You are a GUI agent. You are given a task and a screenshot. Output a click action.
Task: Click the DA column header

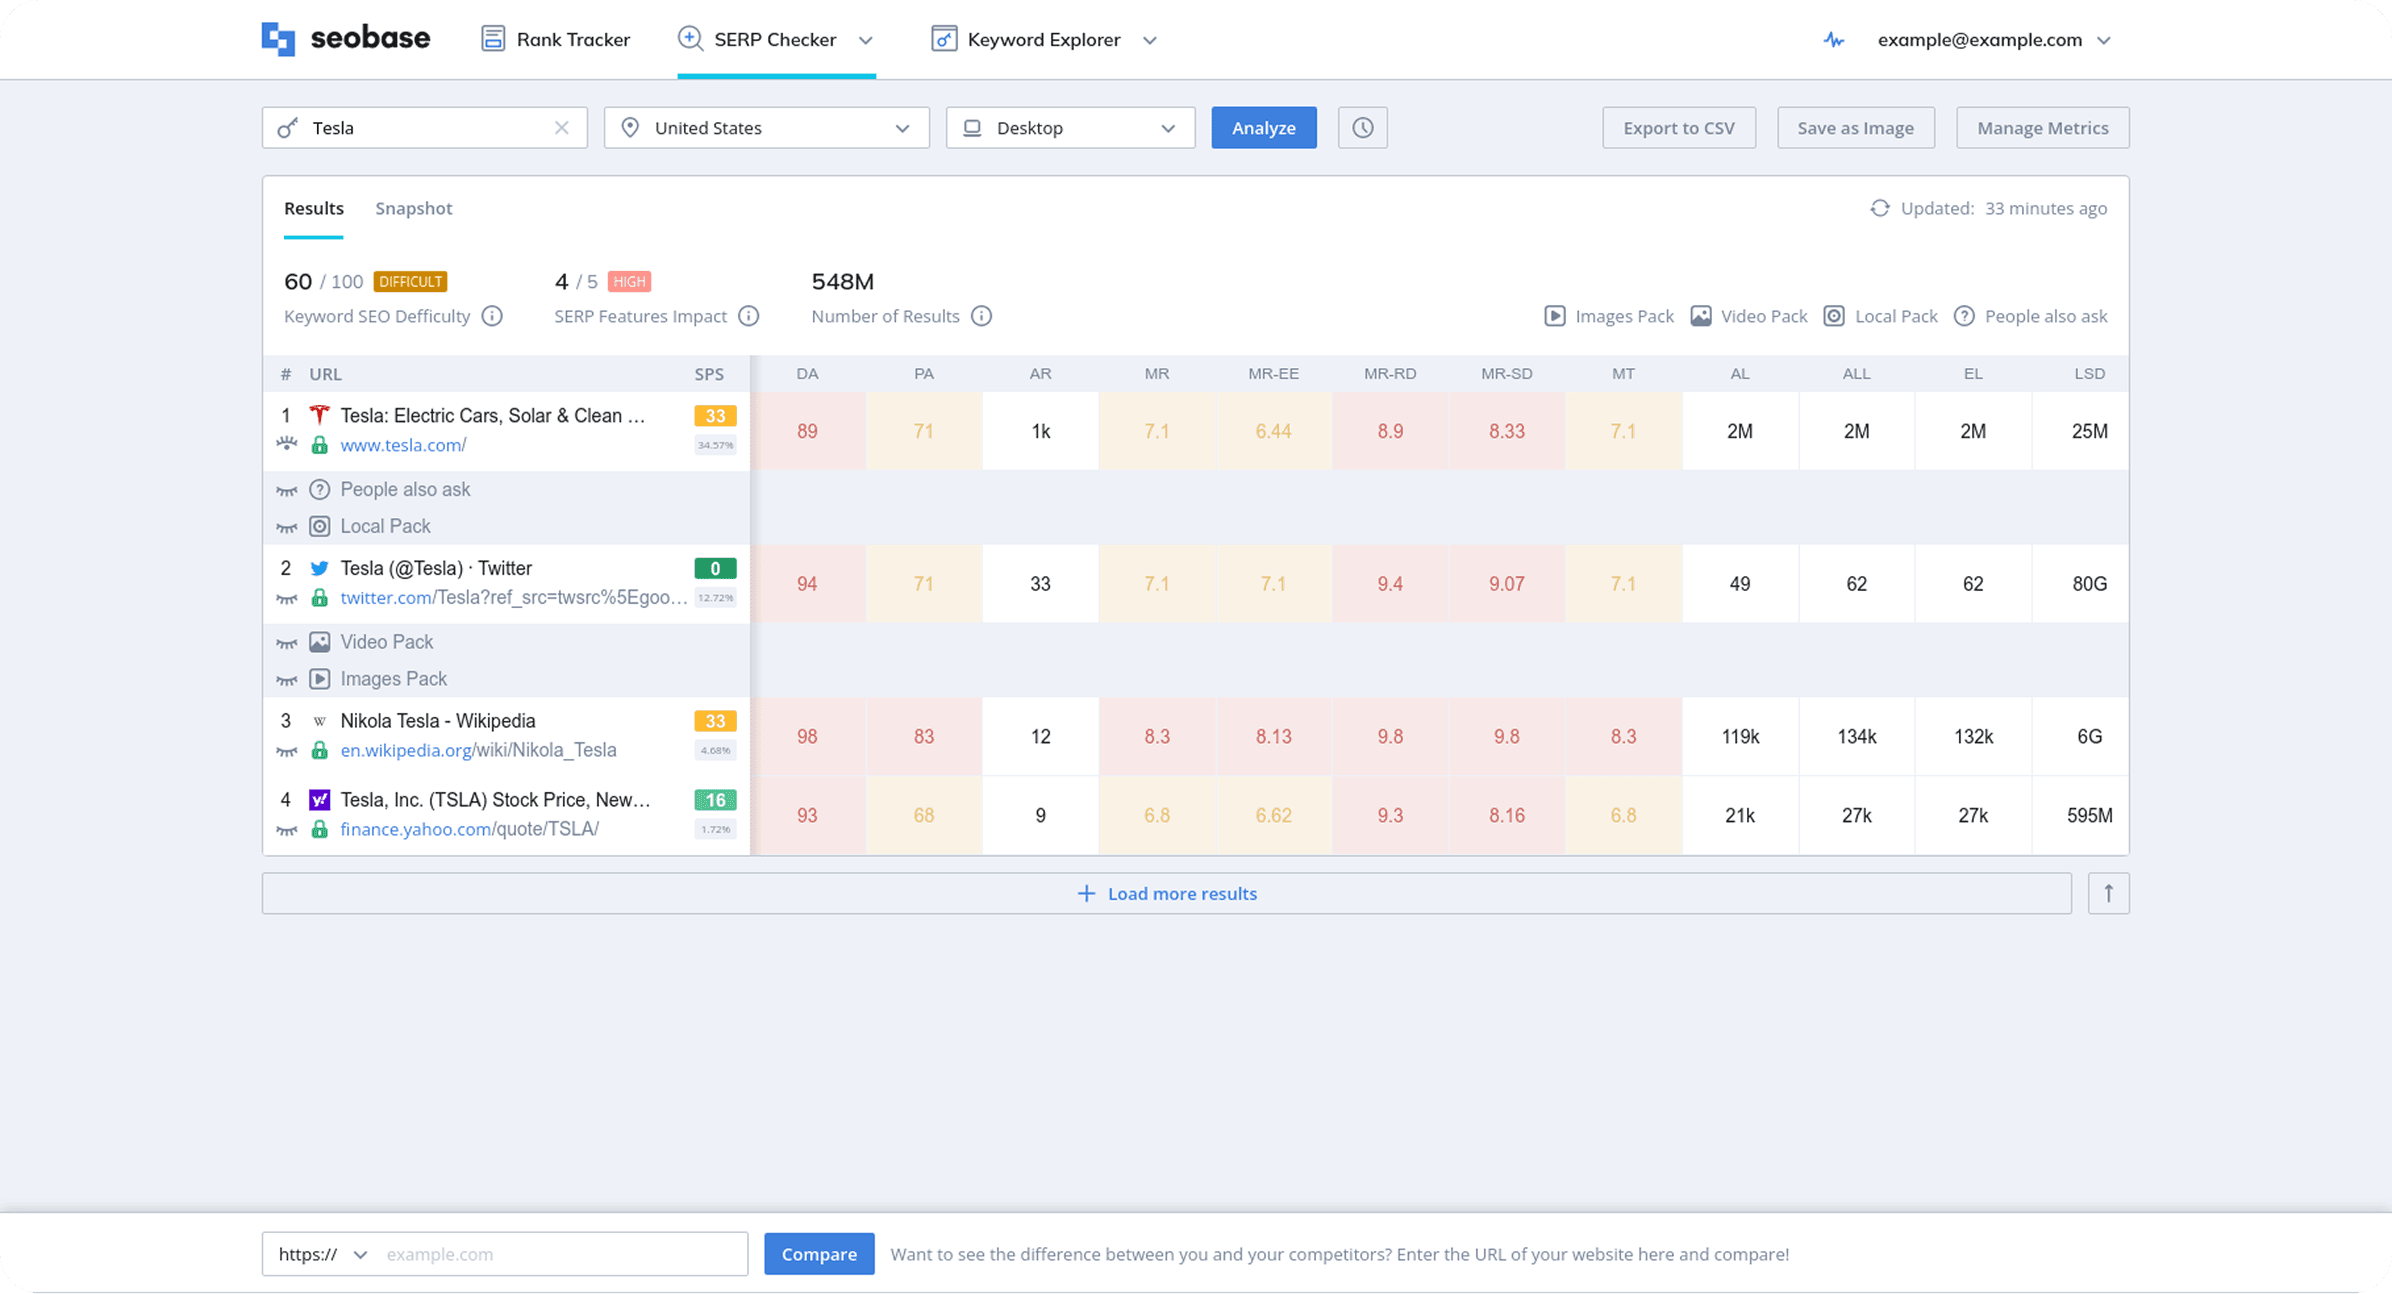807,374
